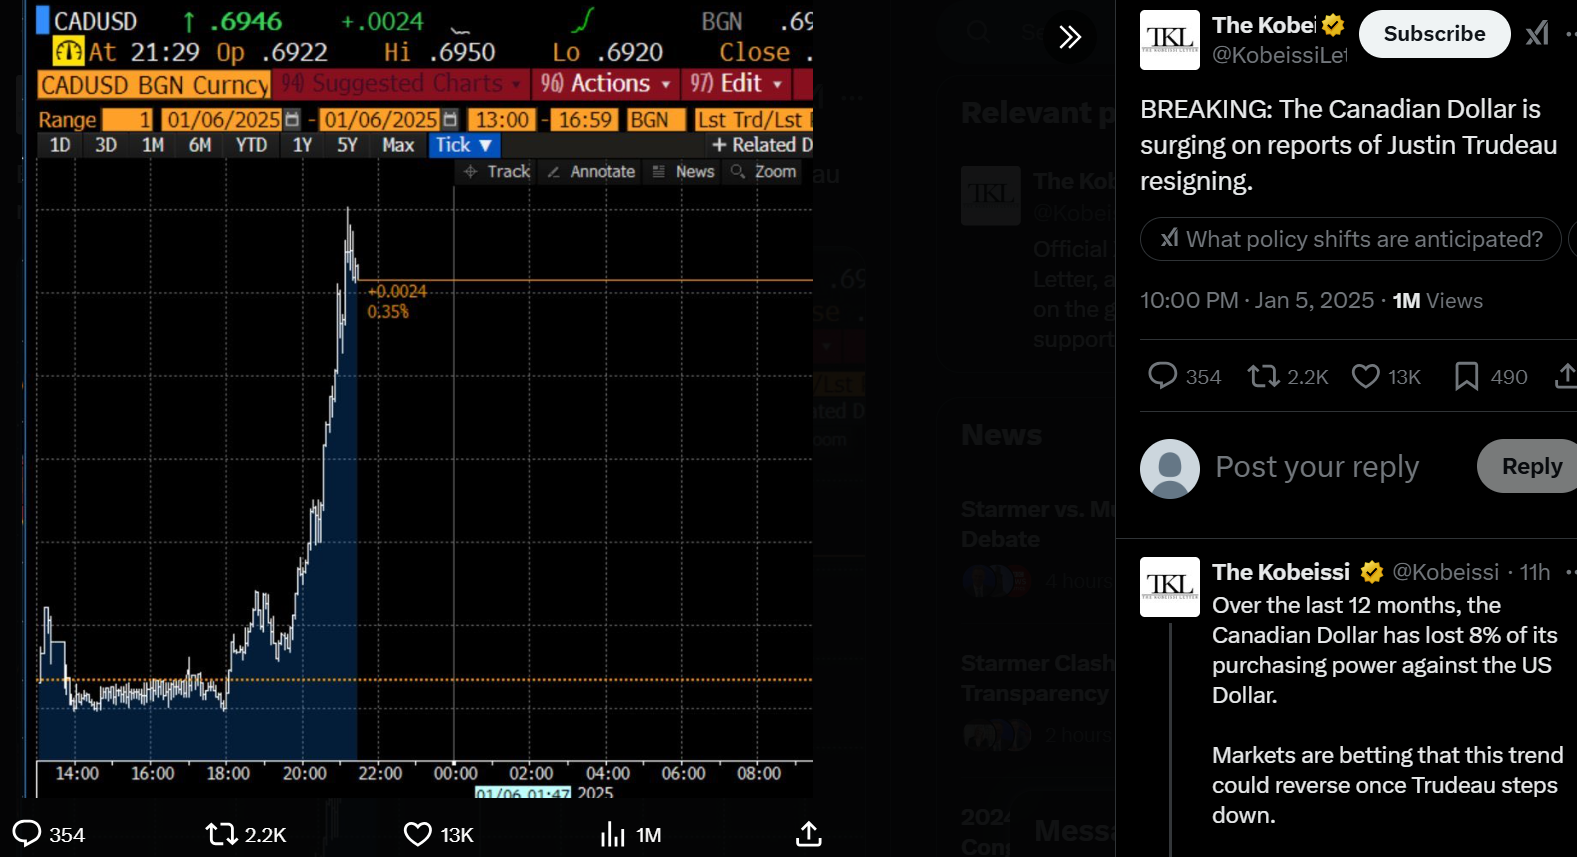Collapse the side panel with double-chevron icon
This screenshot has height=857, width=1577.
coord(1070,37)
